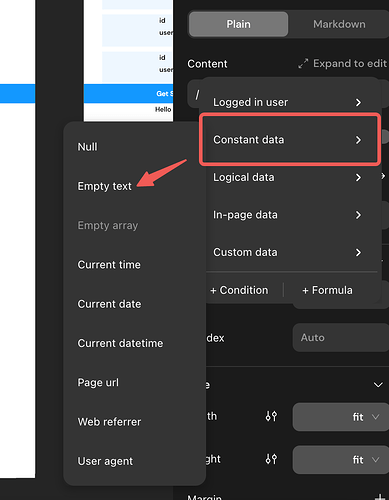Select Null from the constant data list

pos(87,147)
